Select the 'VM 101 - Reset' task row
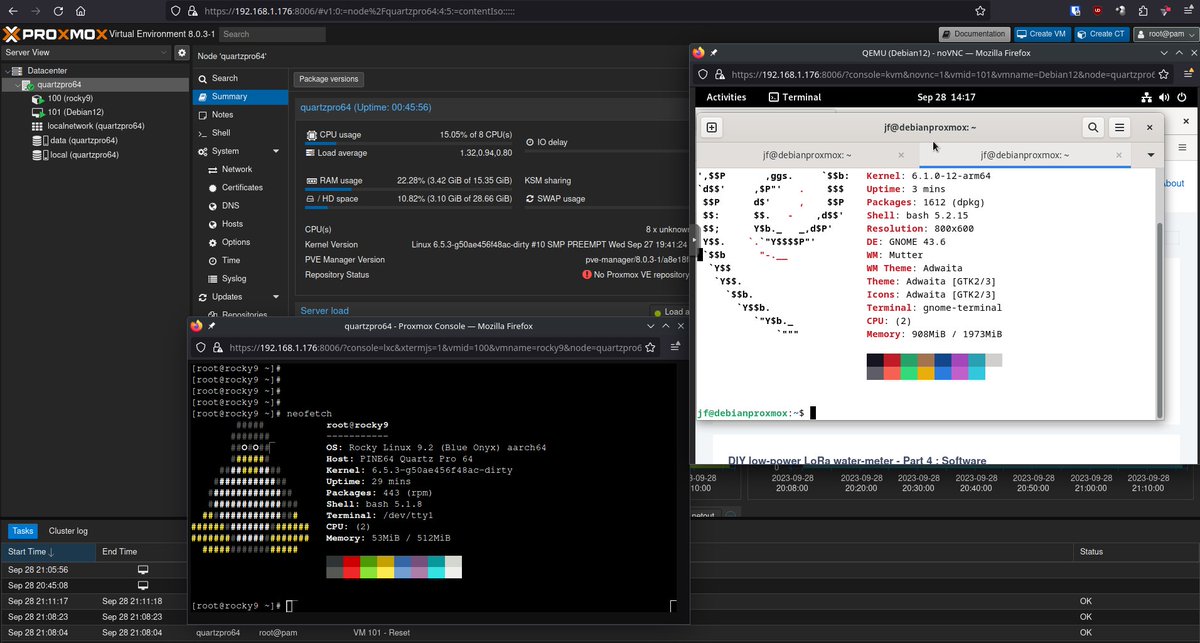This screenshot has height=643, width=1200. [600, 632]
